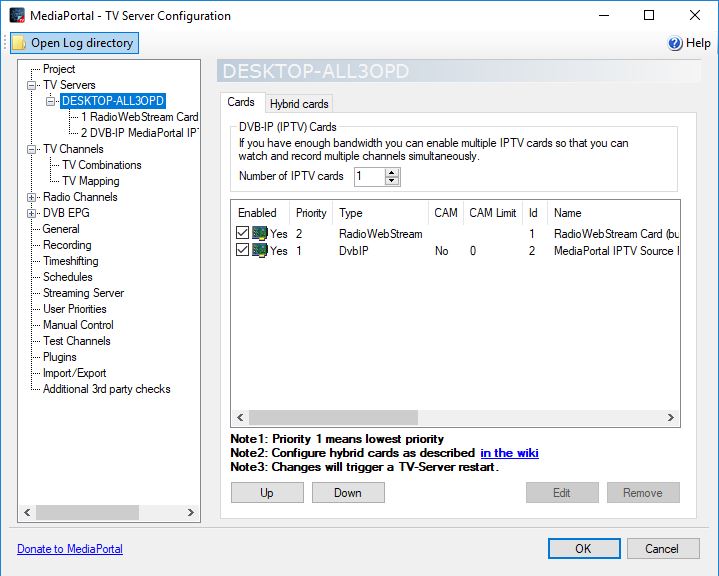Move selected card Up
Viewport: 719px width, 576px height.
point(267,493)
